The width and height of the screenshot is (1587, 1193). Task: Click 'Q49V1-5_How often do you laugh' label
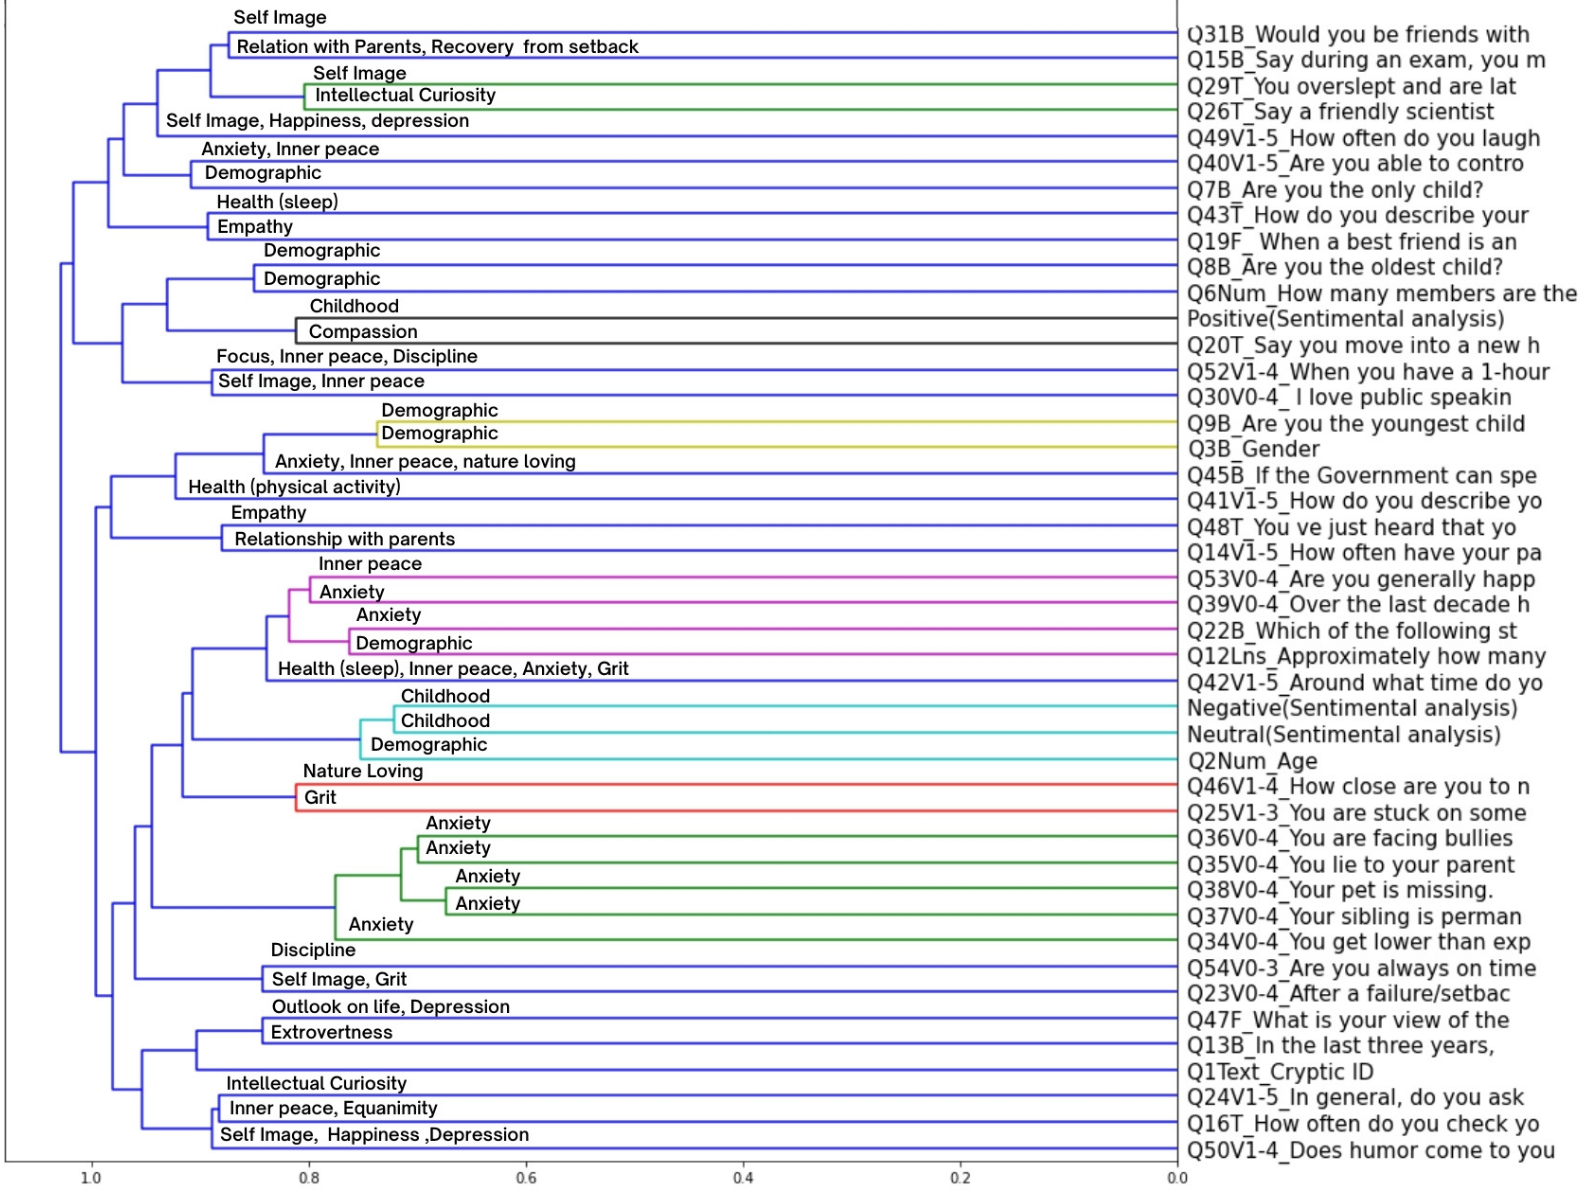point(1363,138)
